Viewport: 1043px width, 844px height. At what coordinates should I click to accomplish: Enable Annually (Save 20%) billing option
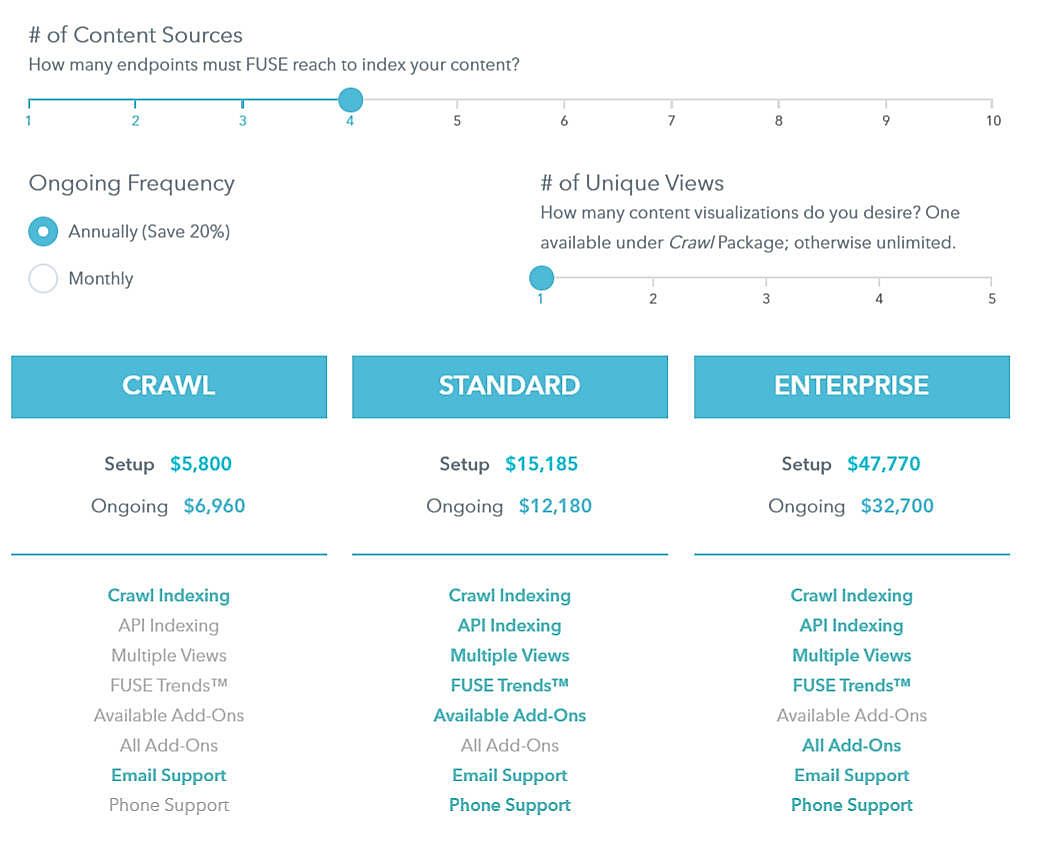click(x=43, y=231)
